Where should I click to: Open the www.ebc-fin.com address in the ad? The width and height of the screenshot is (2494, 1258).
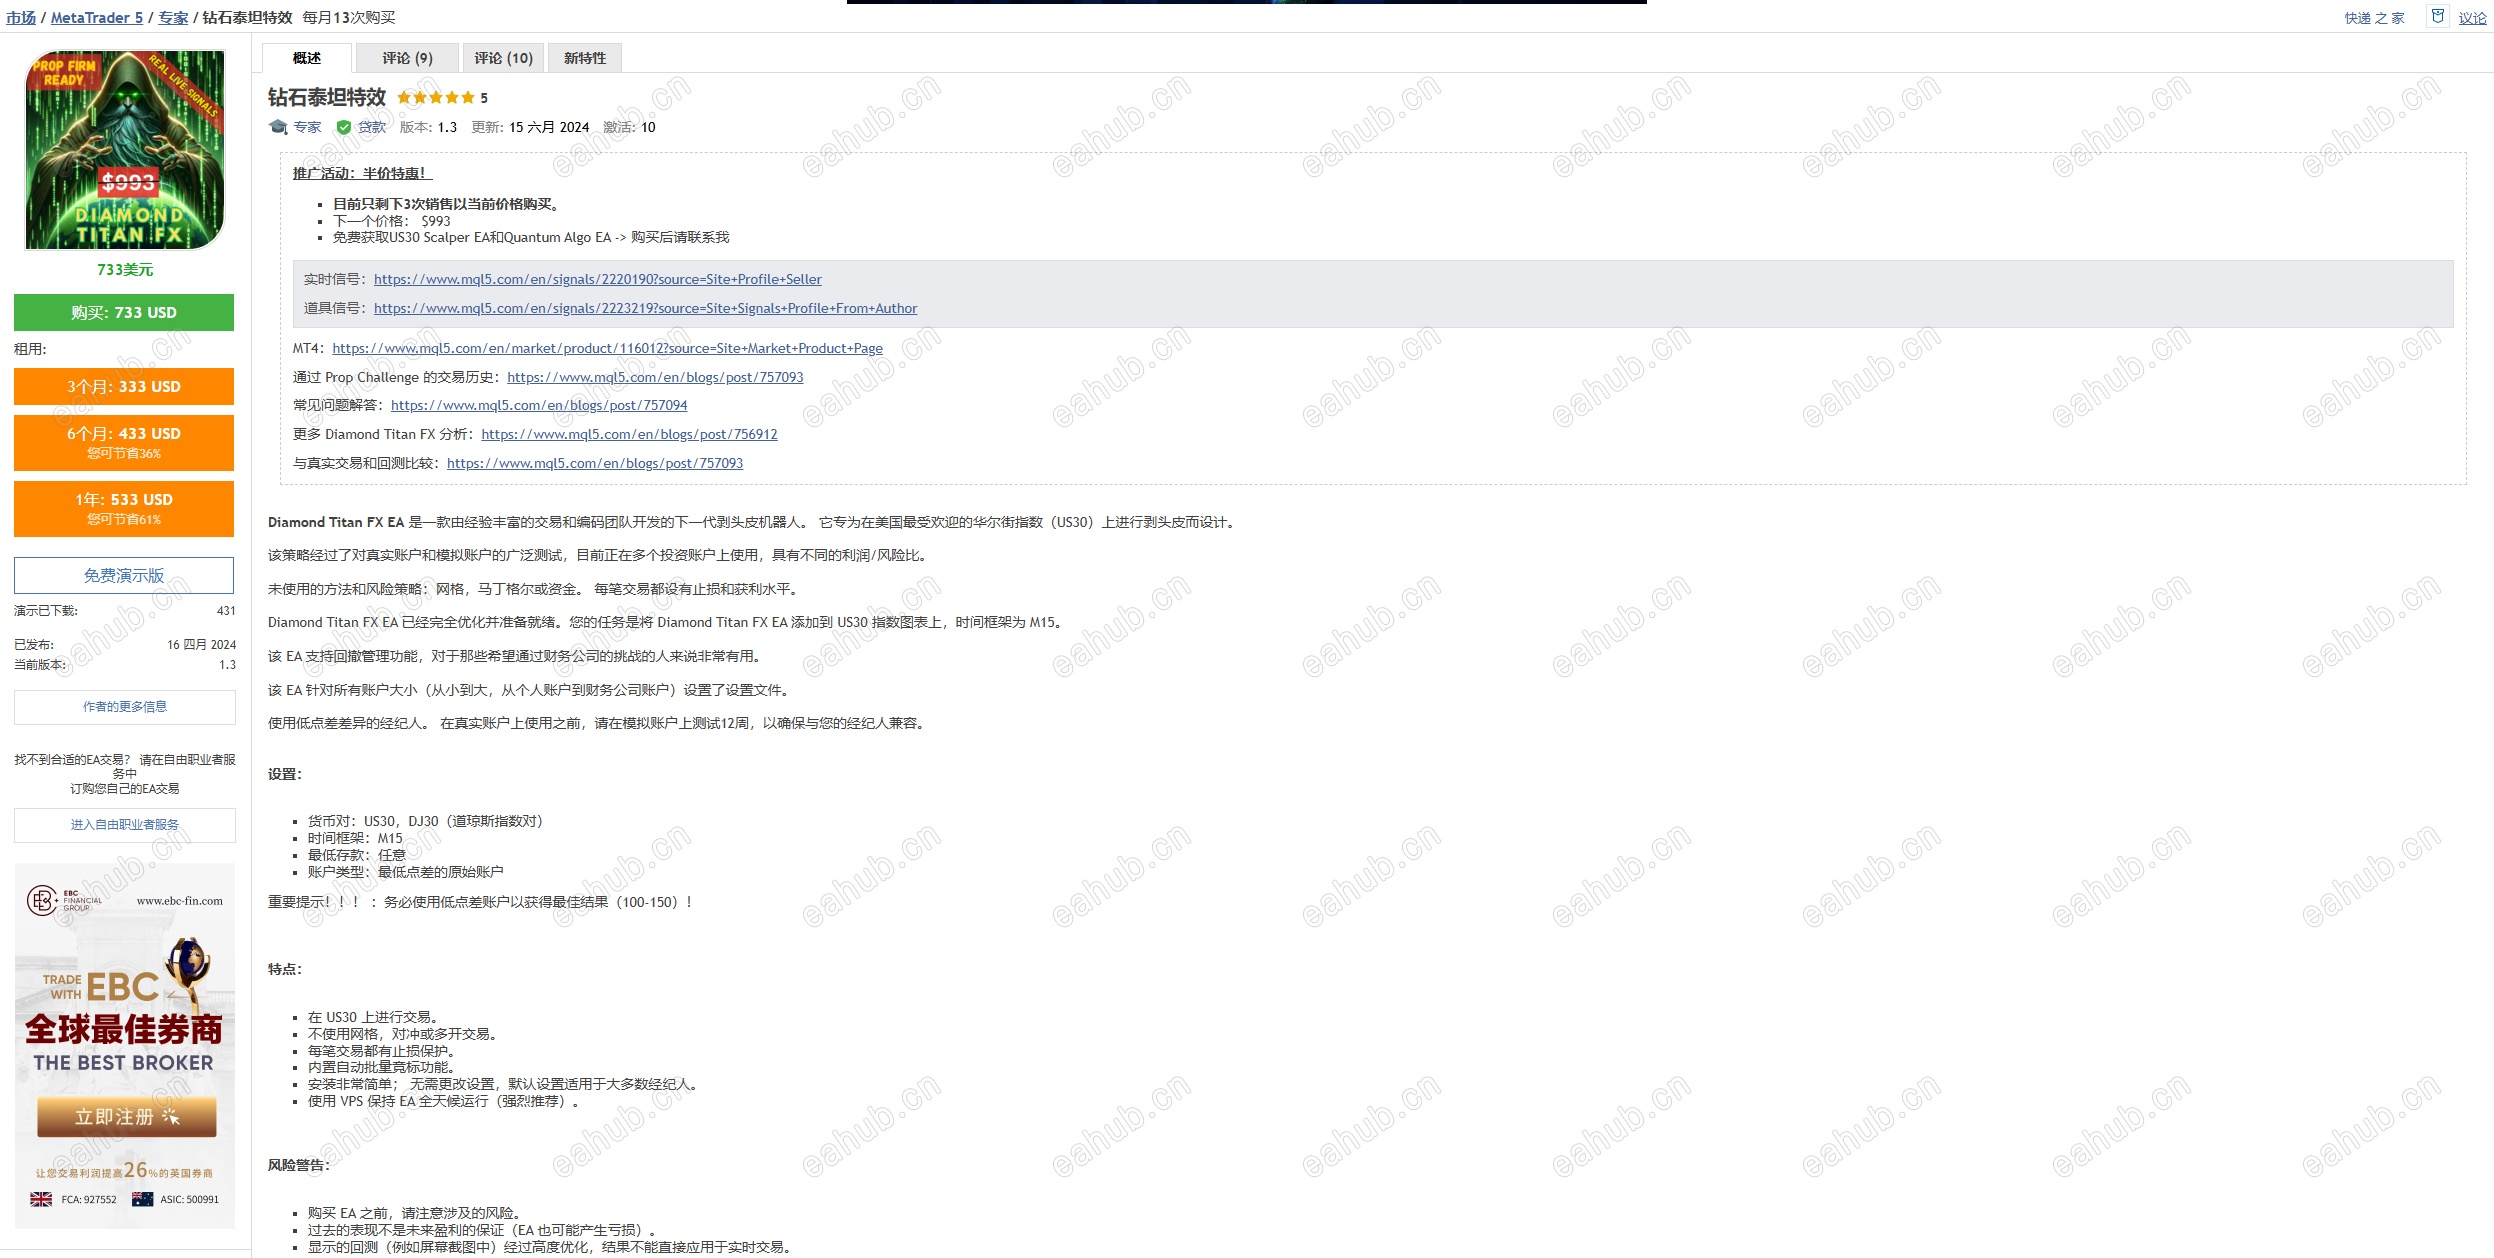click(x=180, y=901)
